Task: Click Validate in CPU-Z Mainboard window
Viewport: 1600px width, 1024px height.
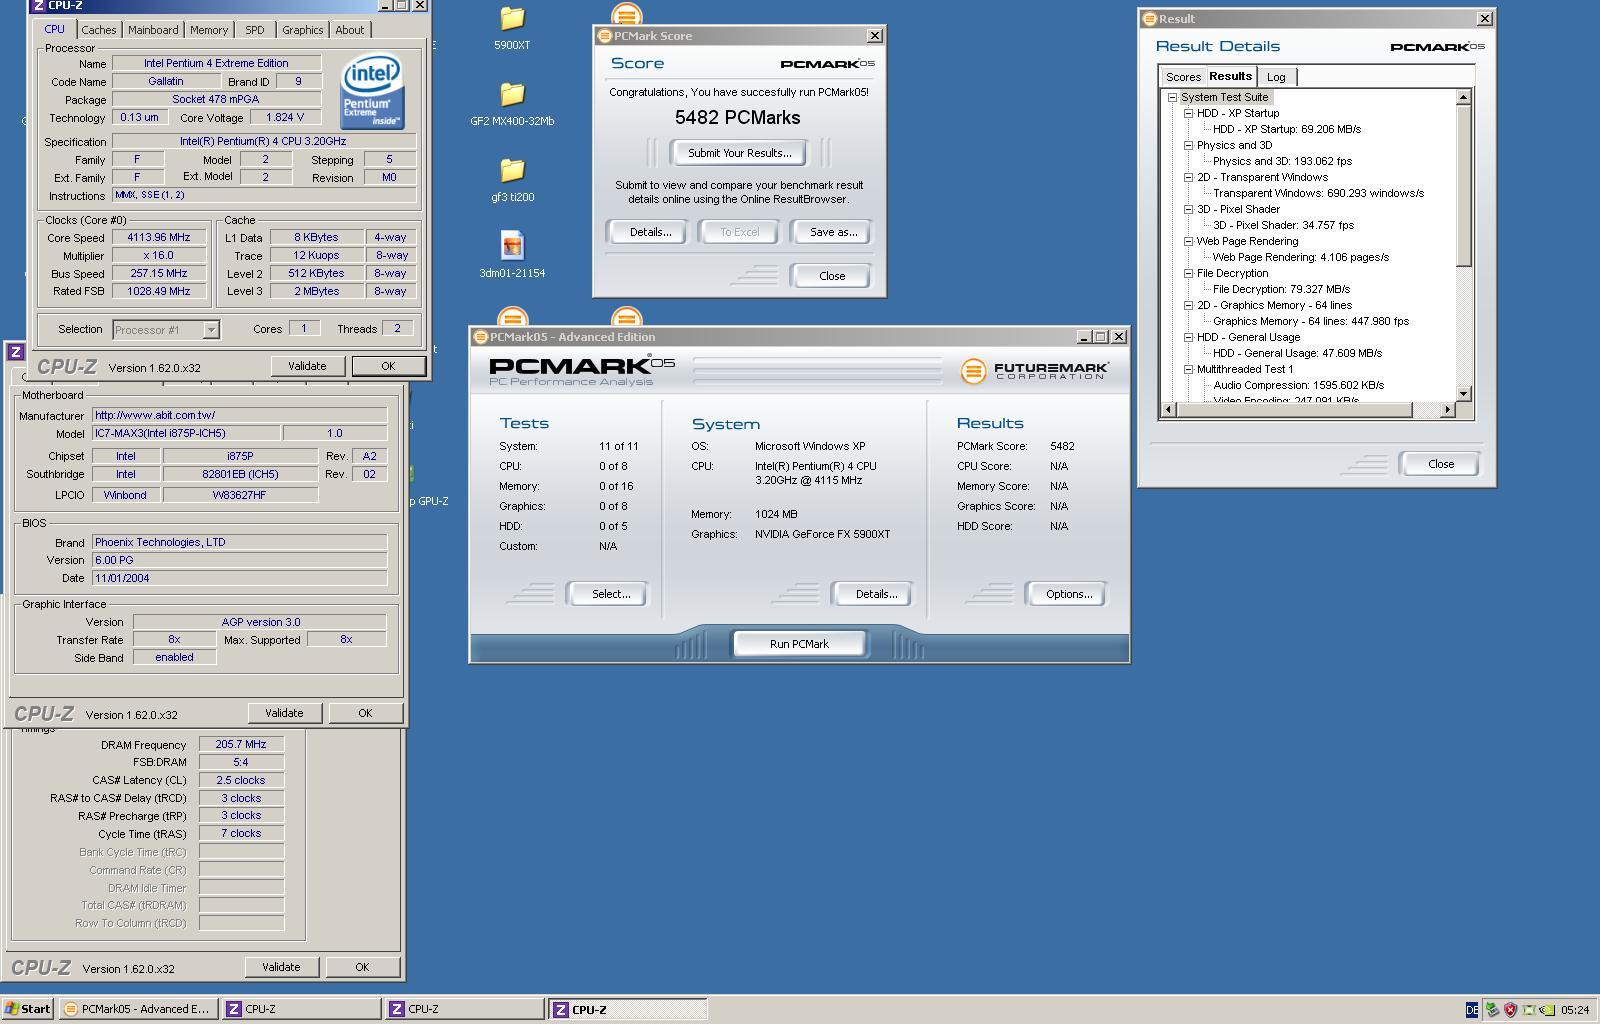Action: point(284,713)
